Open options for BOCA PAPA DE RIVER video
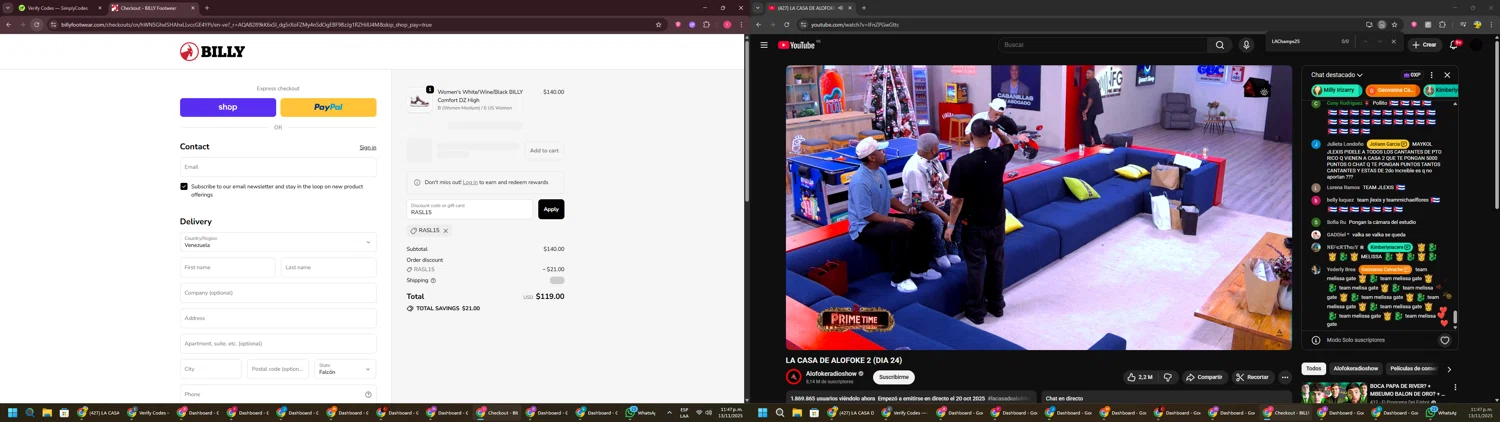 [1455, 387]
